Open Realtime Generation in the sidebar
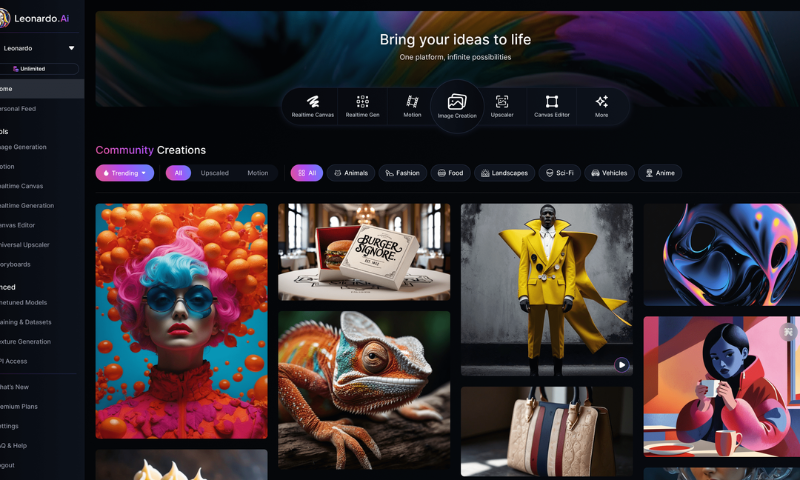 [27, 205]
